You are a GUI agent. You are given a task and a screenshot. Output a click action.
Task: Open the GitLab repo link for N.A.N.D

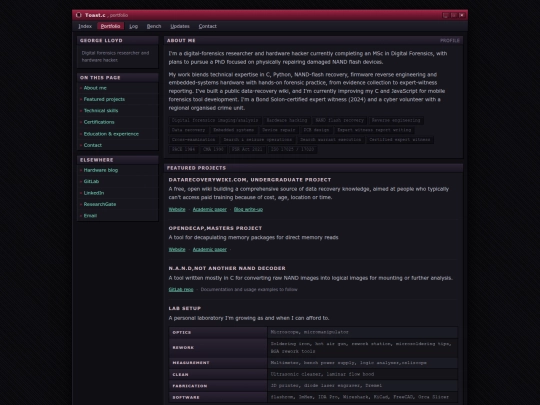coord(181,290)
